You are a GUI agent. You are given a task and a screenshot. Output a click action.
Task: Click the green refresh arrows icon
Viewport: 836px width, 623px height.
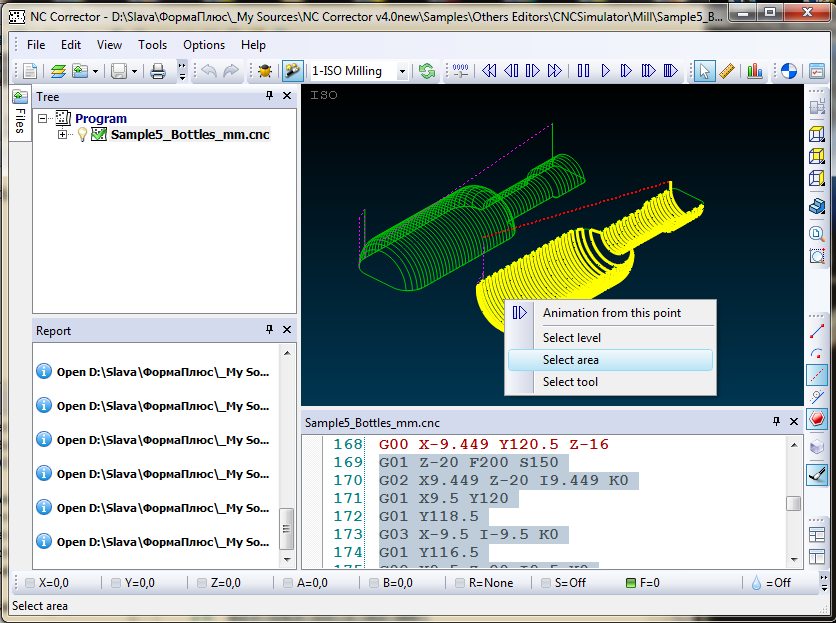click(428, 71)
